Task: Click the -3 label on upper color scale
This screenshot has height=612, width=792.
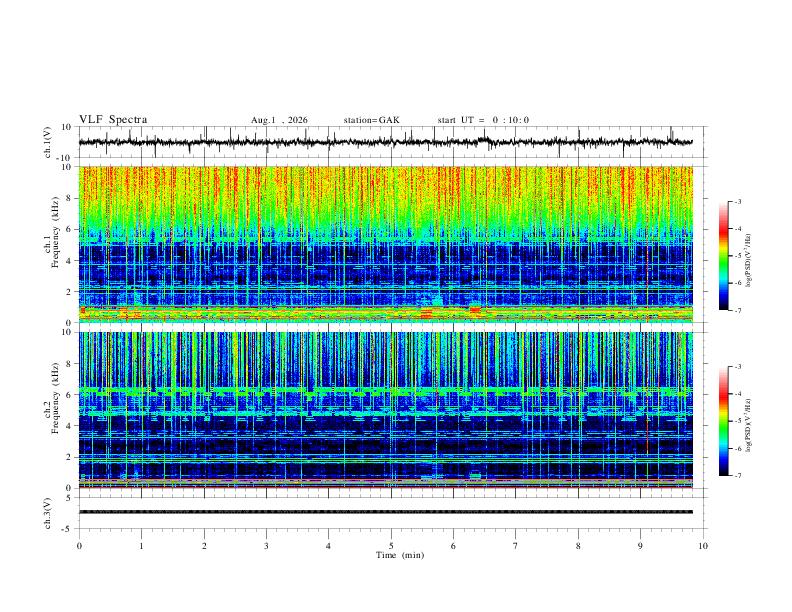Action: [738, 201]
